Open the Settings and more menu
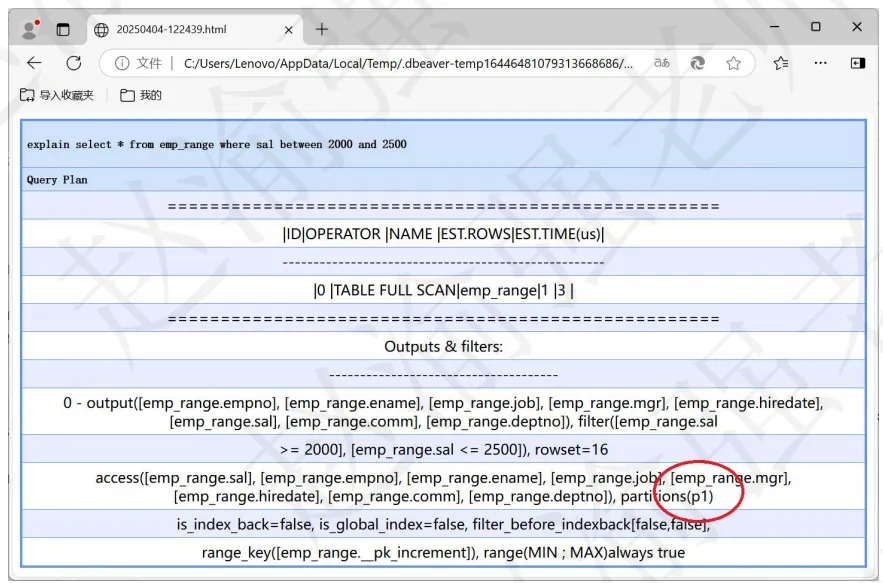Image resolution: width=883 pixels, height=583 pixels. [x=820, y=63]
